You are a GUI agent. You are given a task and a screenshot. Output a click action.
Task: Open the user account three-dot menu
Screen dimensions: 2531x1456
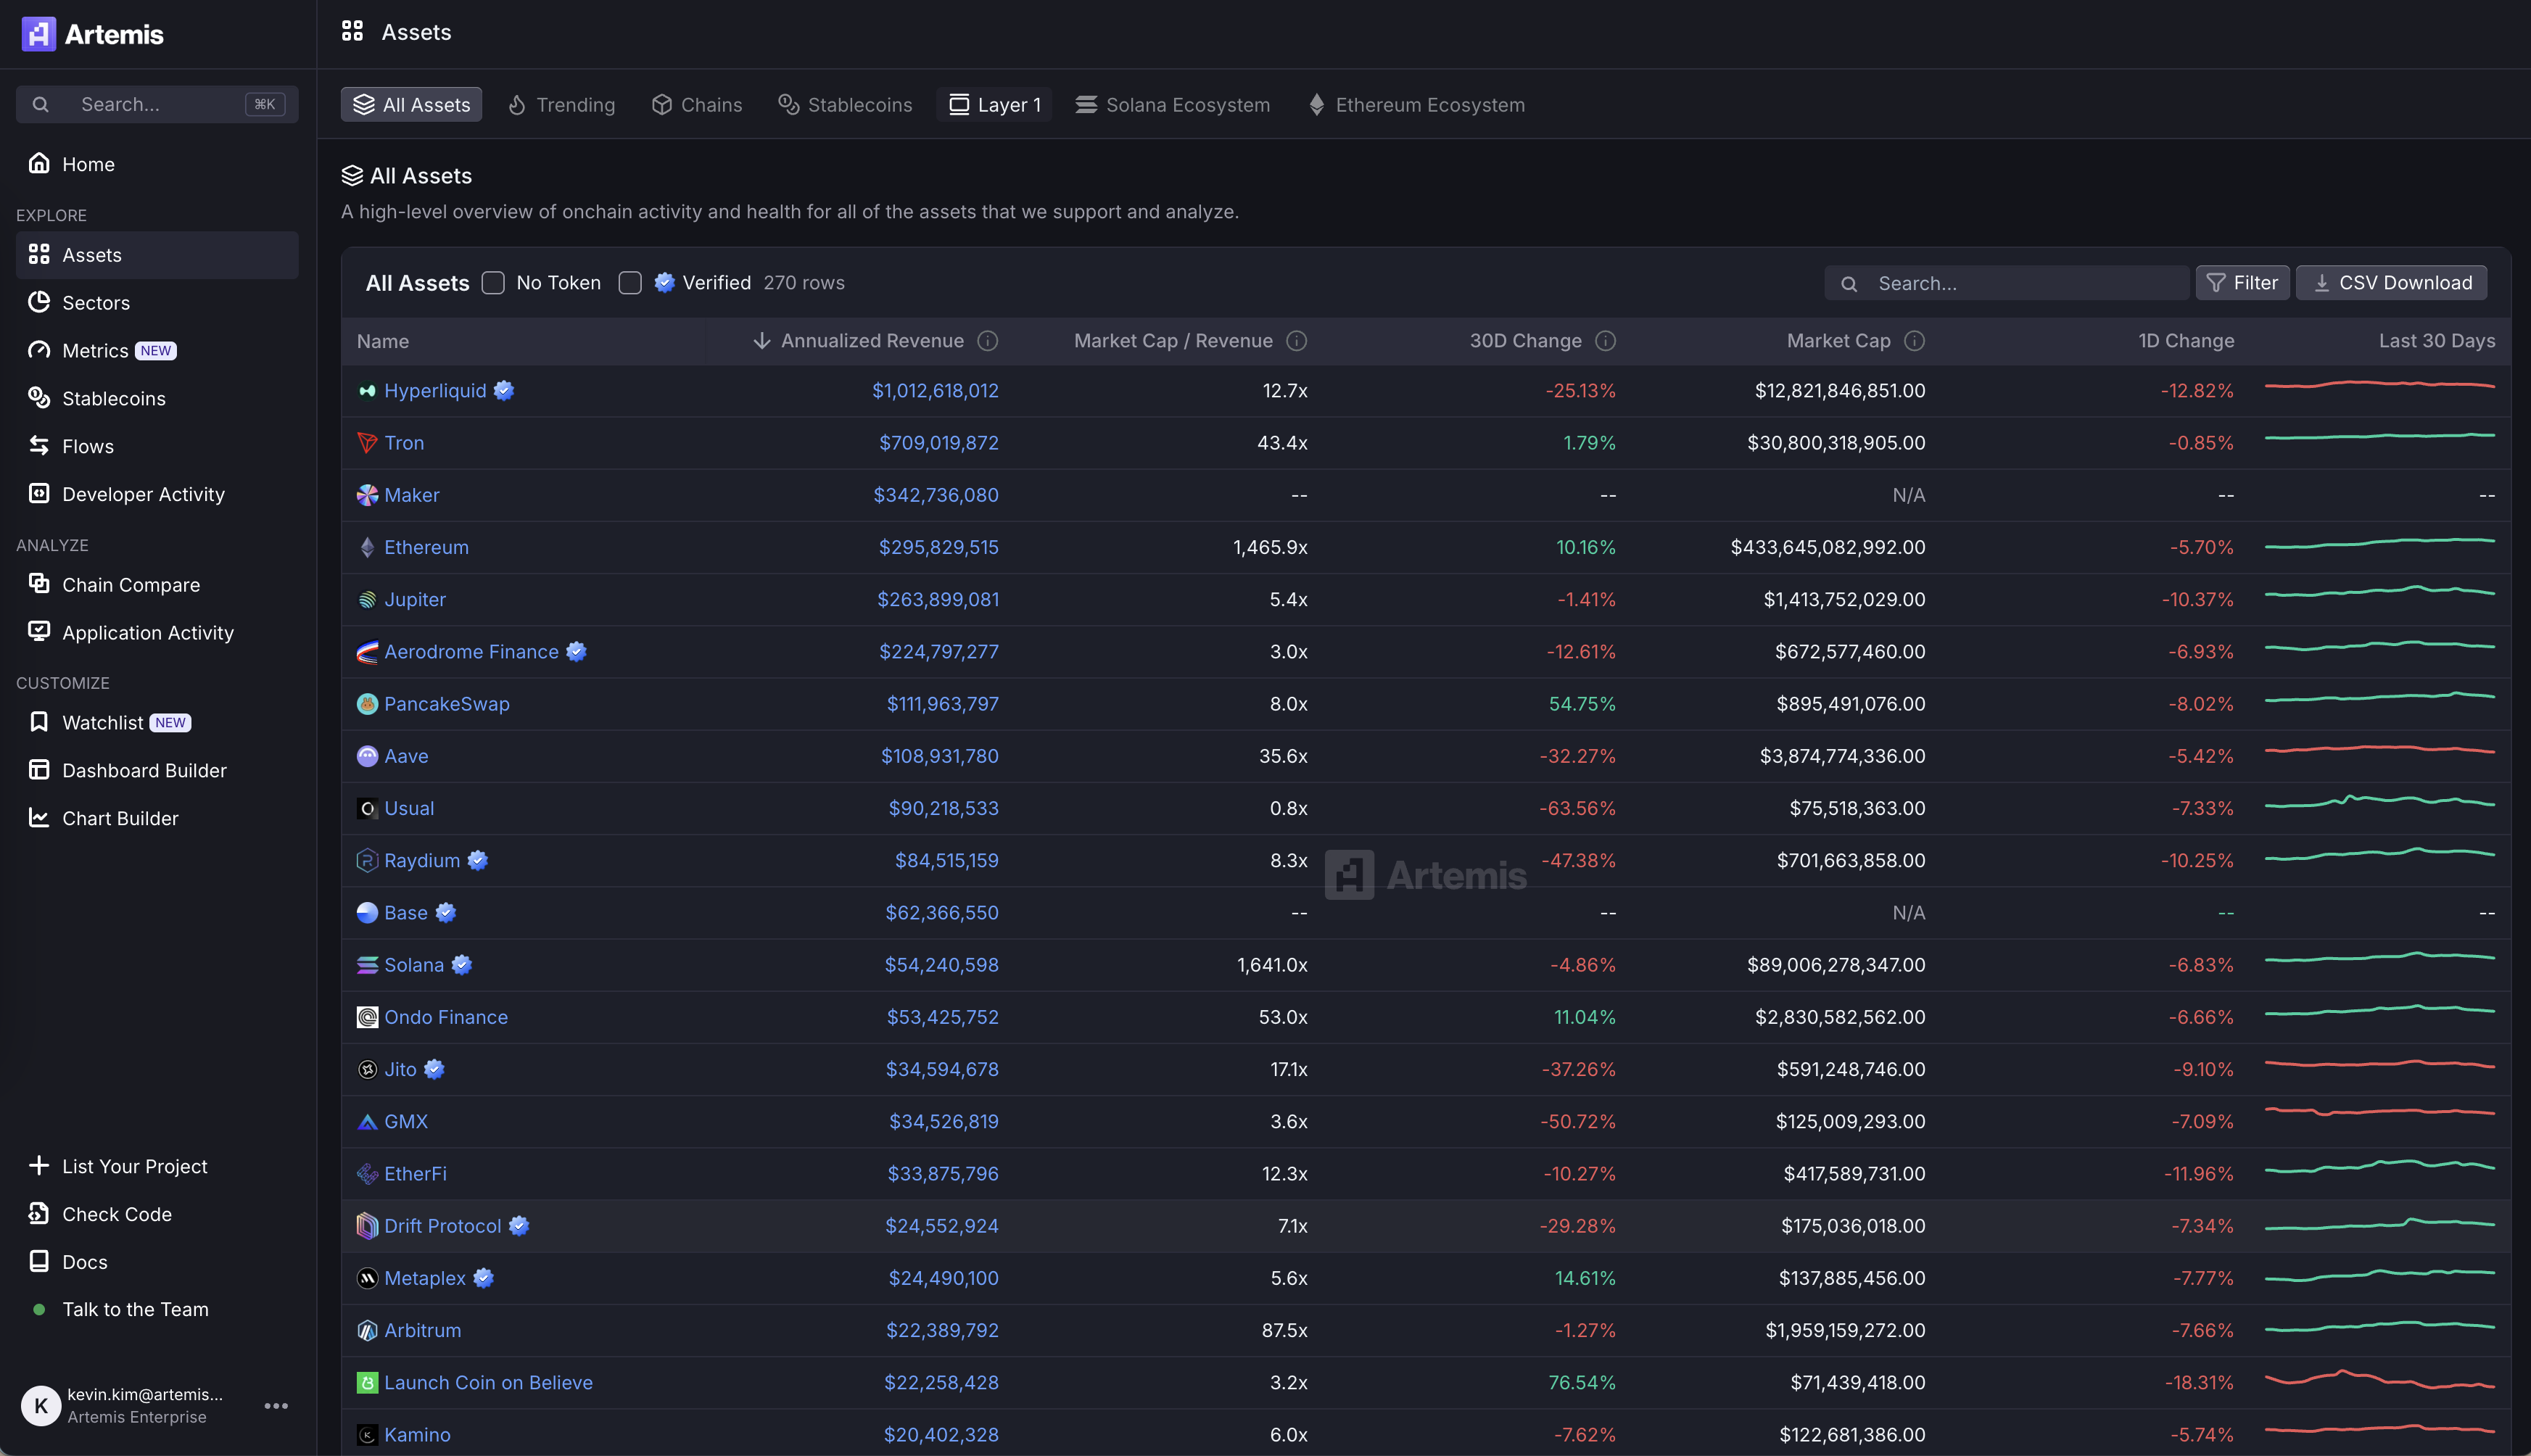coord(276,1405)
